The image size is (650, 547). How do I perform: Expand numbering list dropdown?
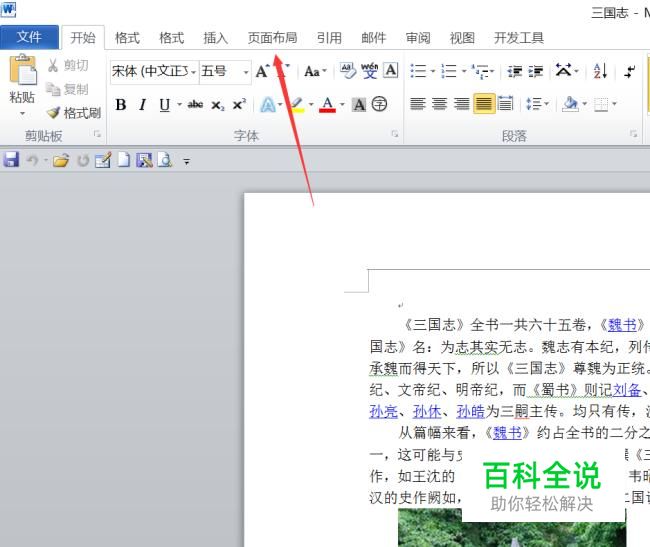pos(464,71)
